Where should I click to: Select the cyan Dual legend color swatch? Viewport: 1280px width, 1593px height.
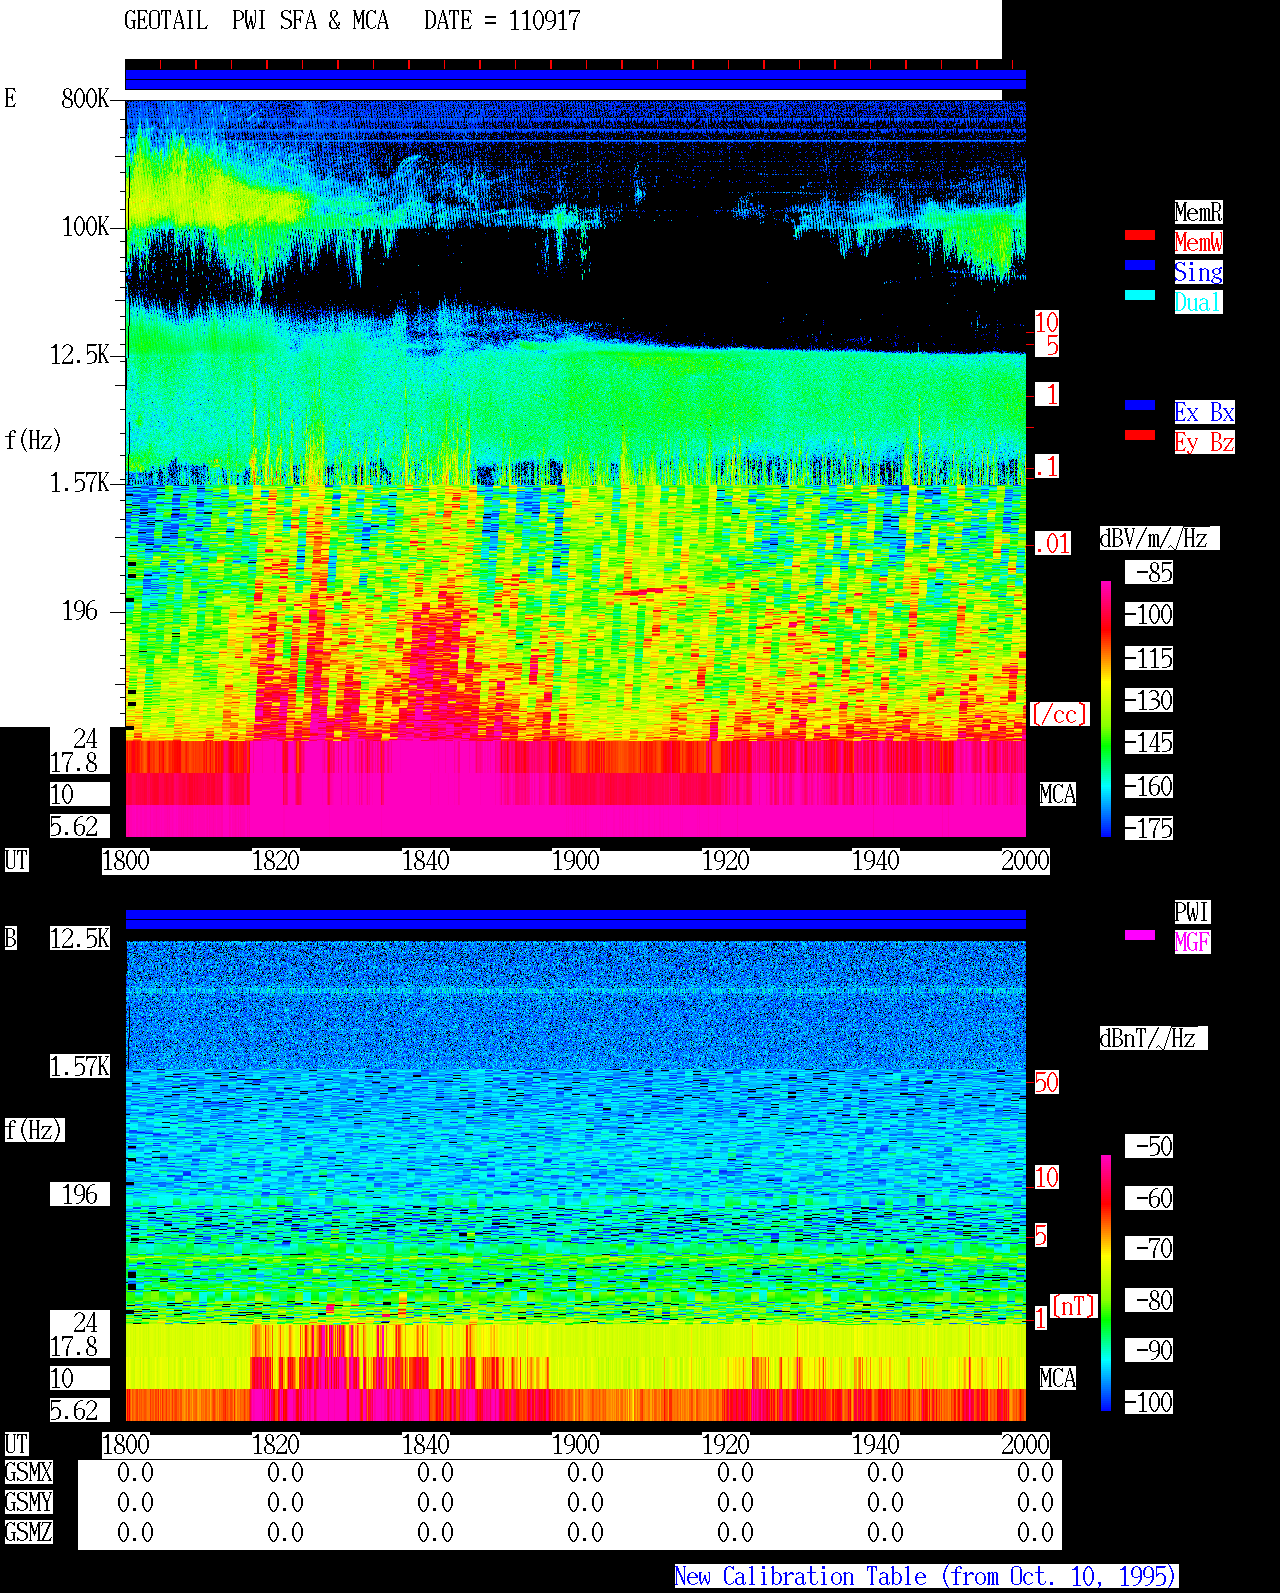1140,295
